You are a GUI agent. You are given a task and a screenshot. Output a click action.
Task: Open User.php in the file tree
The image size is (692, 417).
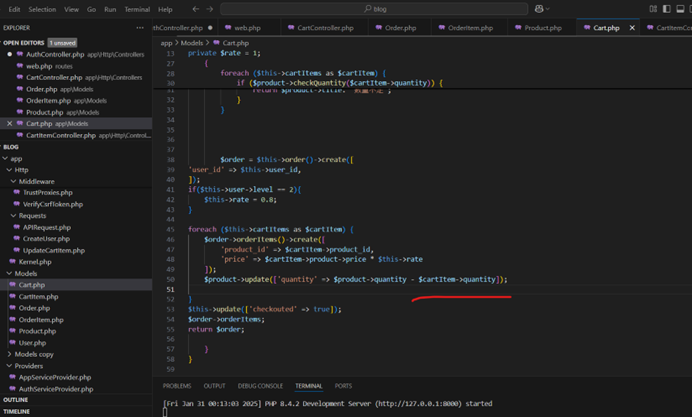click(32, 343)
